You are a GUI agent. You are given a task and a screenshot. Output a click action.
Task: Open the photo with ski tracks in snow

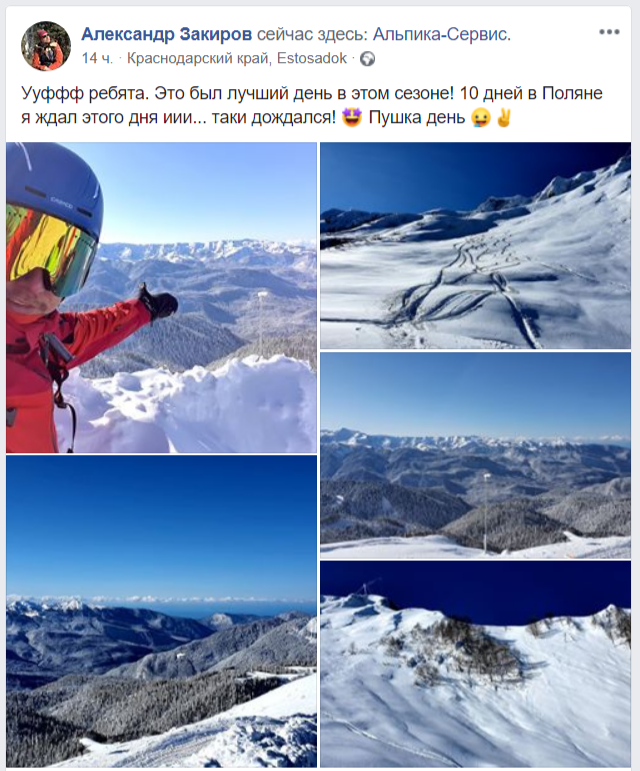pos(475,245)
